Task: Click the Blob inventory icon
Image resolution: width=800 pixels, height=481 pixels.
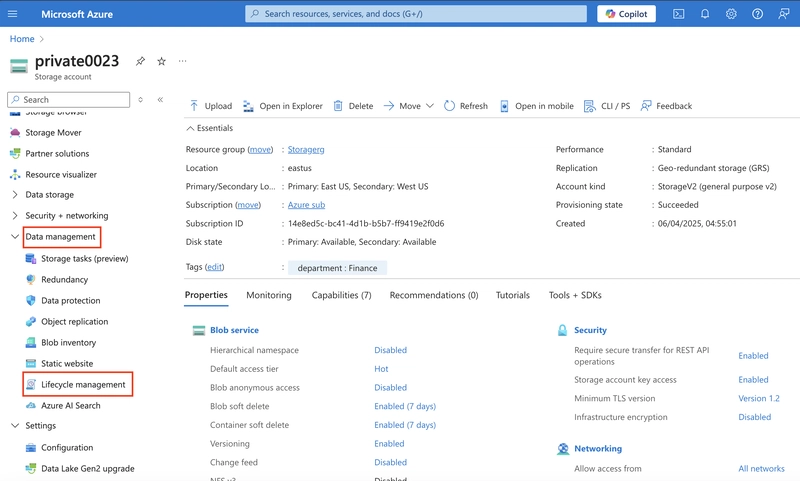Action: [31, 342]
